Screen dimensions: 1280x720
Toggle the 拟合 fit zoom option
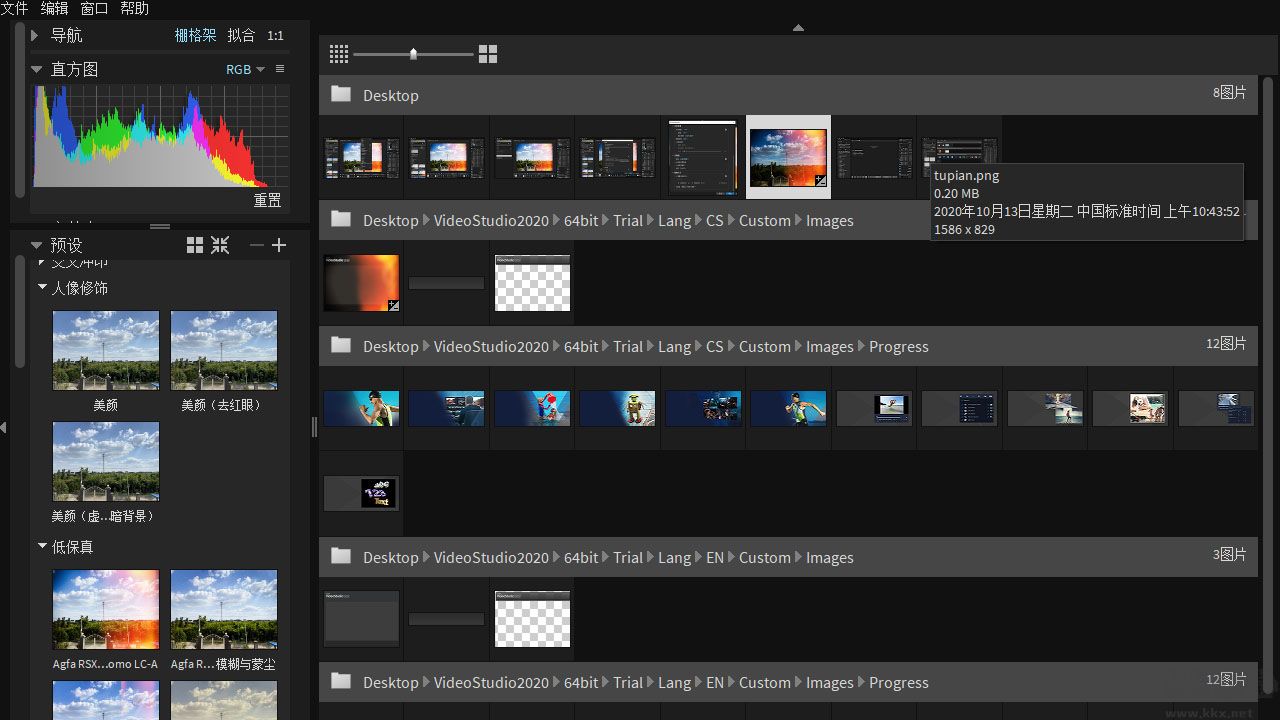tap(241, 35)
